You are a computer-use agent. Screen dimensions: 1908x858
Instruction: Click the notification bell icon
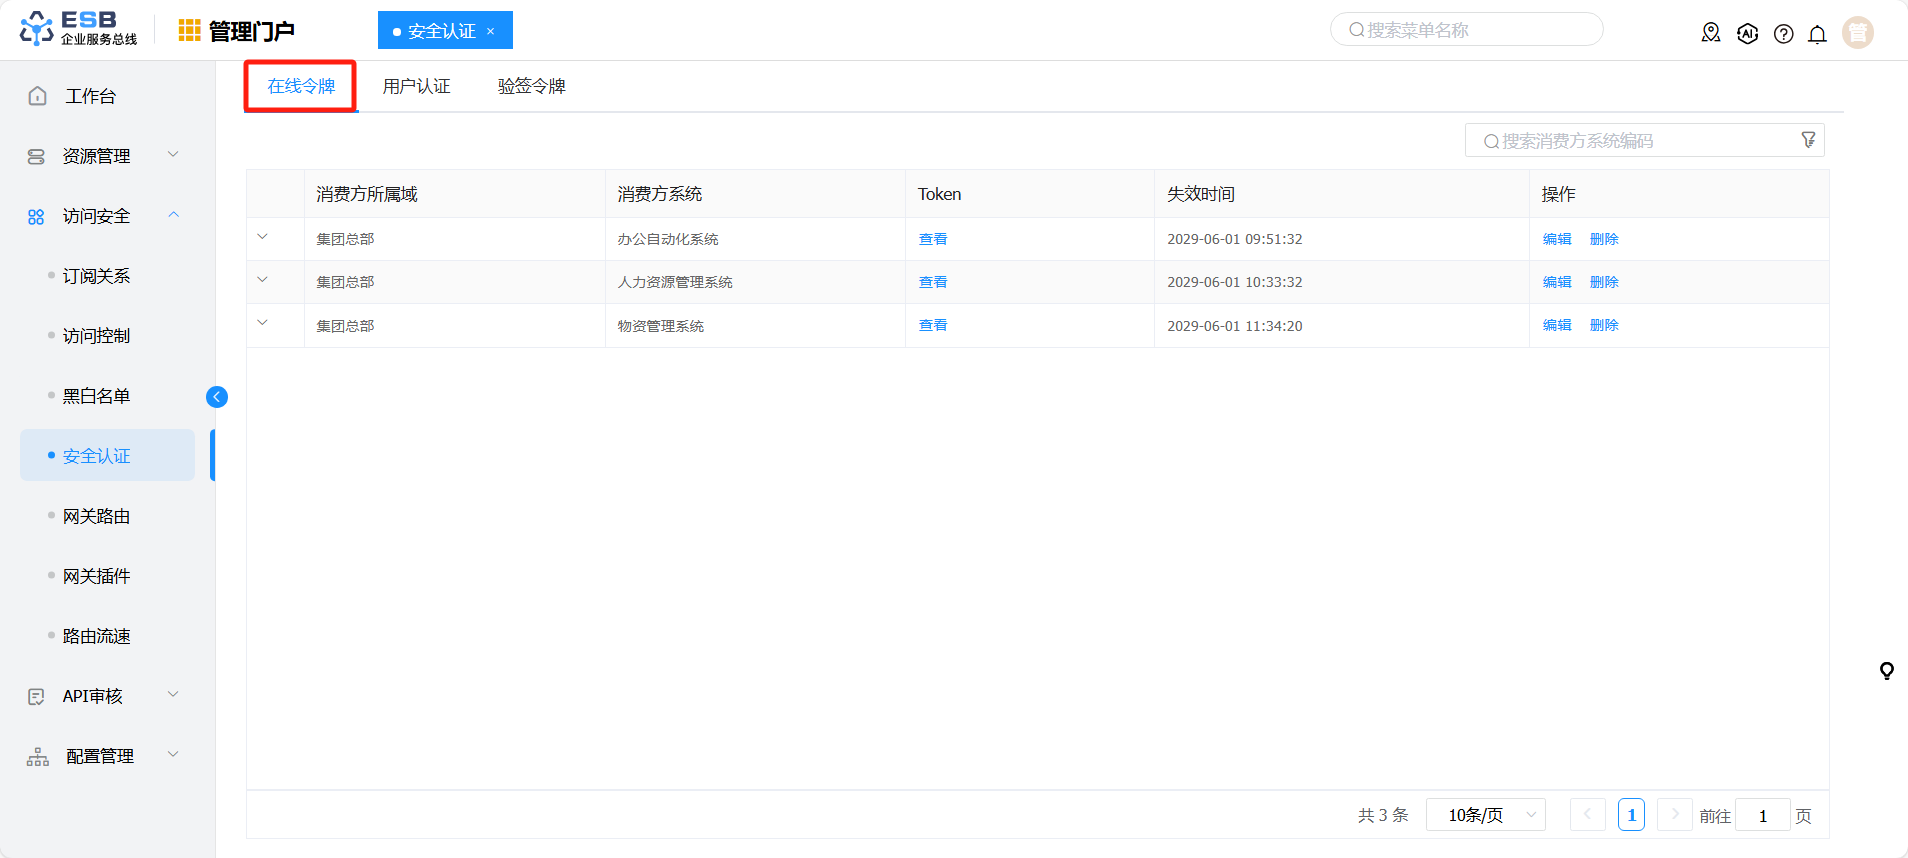[1817, 34]
